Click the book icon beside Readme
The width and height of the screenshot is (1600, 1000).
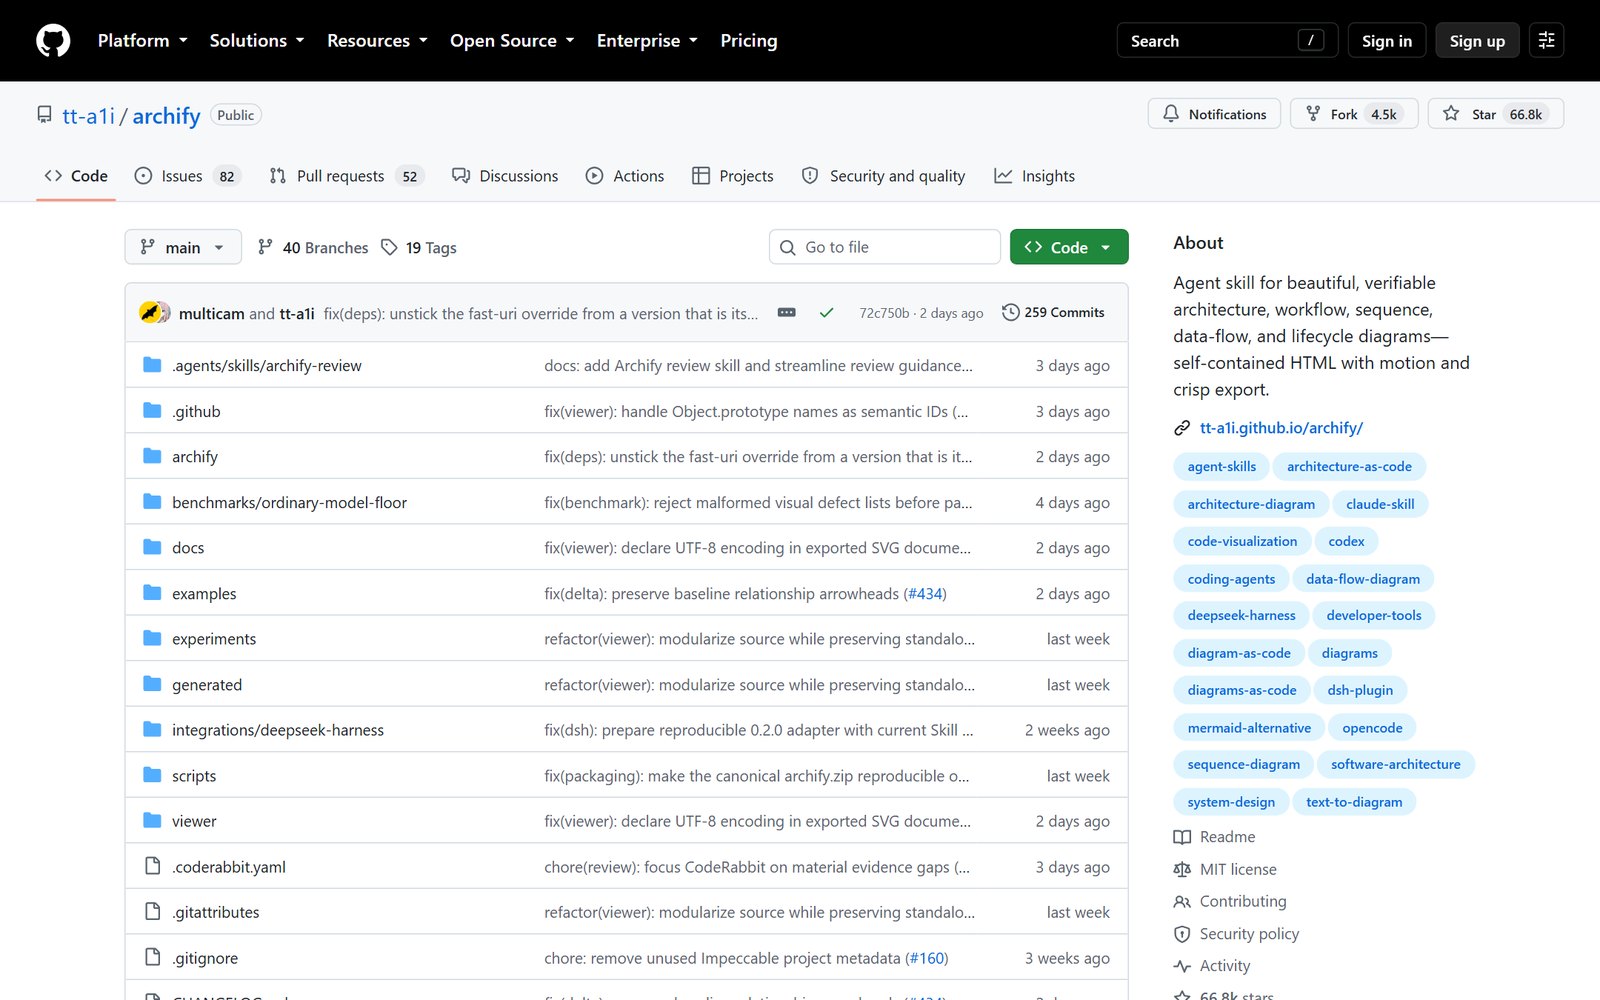[x=1182, y=837]
